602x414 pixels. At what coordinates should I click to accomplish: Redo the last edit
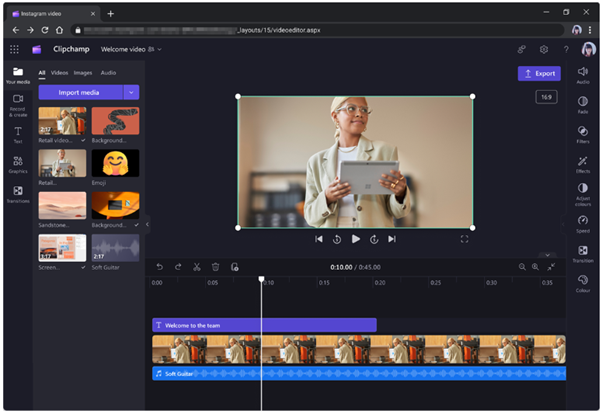coord(178,267)
